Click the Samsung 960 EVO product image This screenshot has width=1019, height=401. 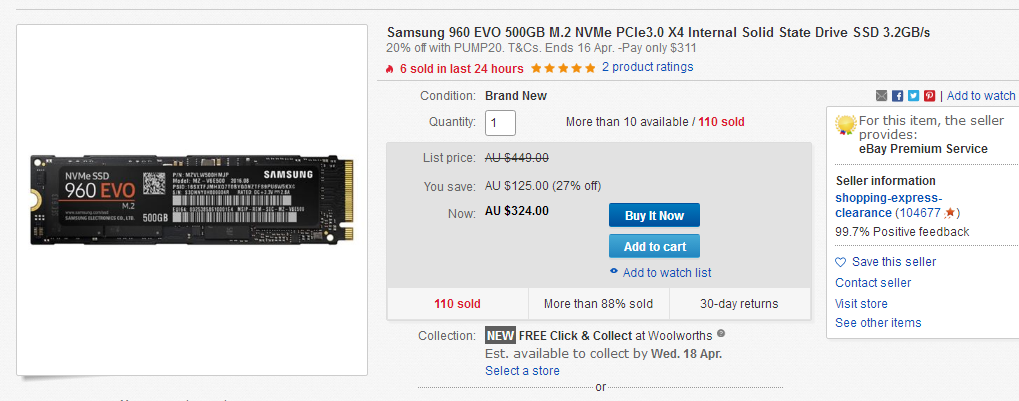tap(192, 200)
